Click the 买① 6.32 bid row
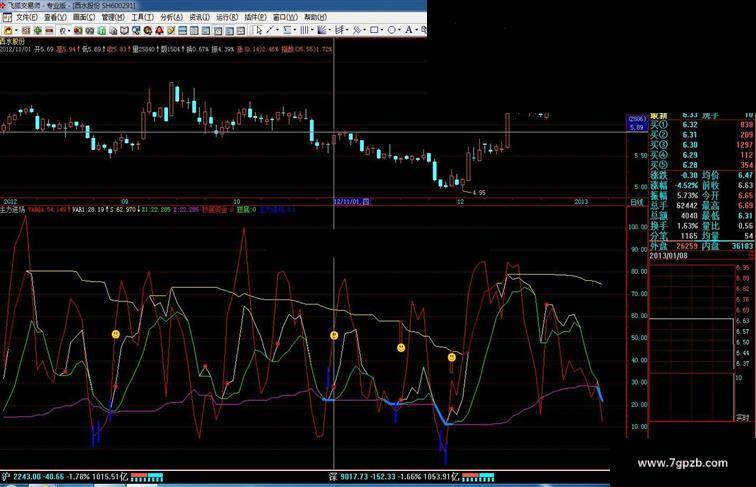Image resolution: width=756 pixels, height=487 pixels. coord(702,124)
